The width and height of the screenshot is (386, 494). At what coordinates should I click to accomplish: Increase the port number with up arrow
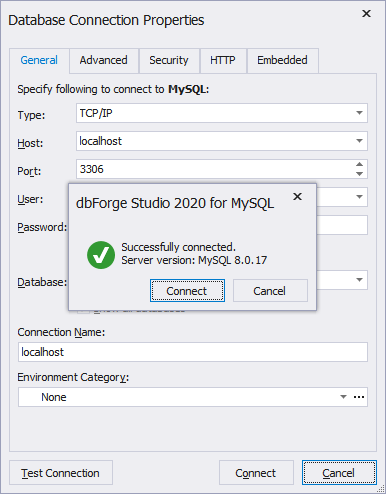359,164
